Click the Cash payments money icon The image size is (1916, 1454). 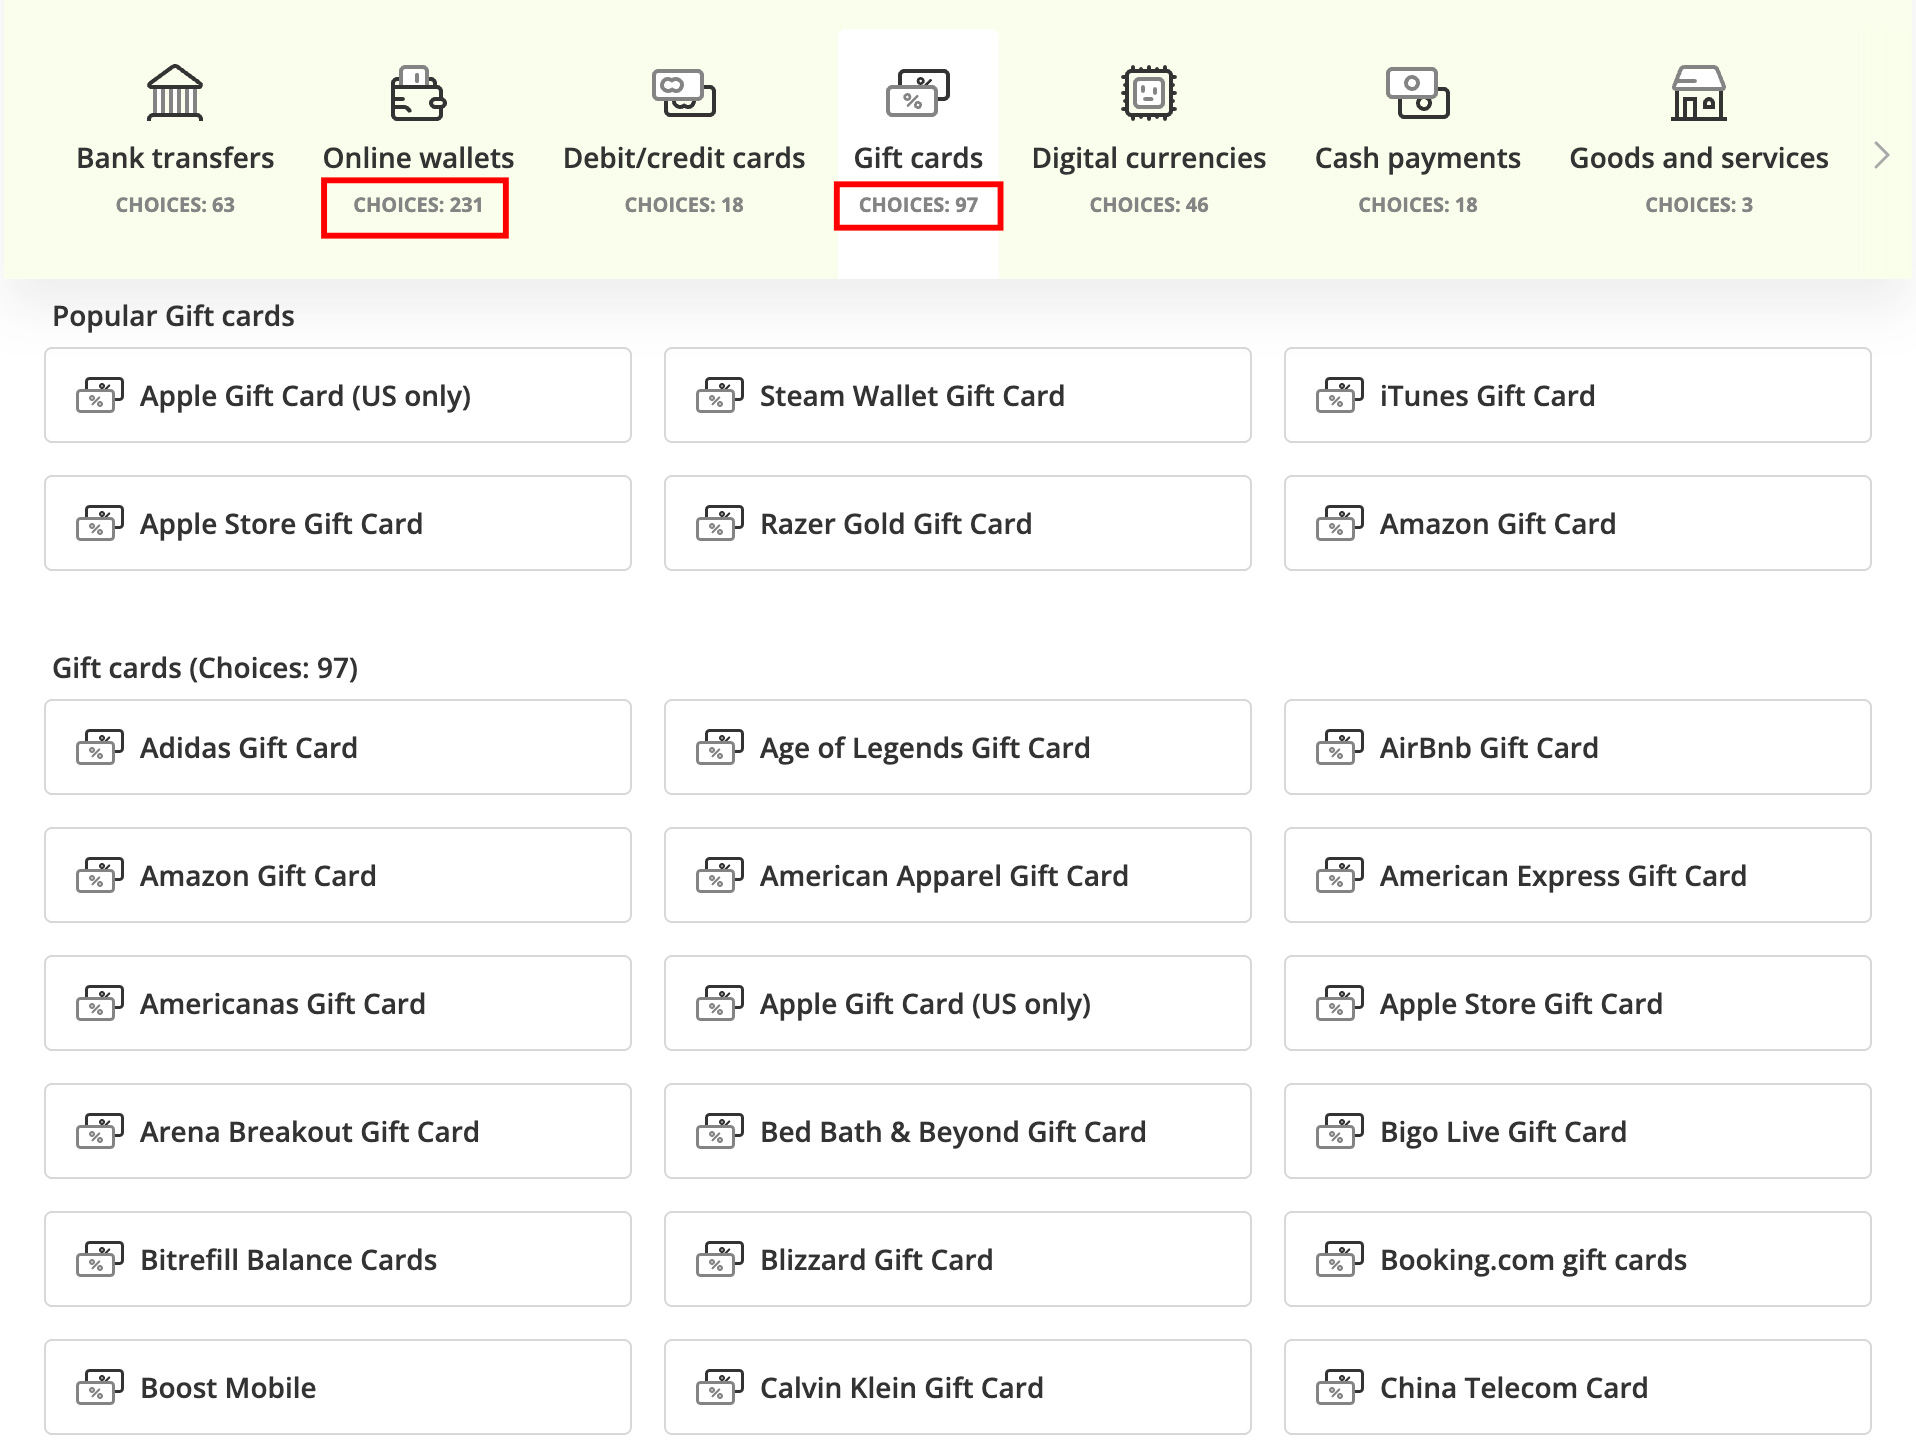click(1417, 93)
